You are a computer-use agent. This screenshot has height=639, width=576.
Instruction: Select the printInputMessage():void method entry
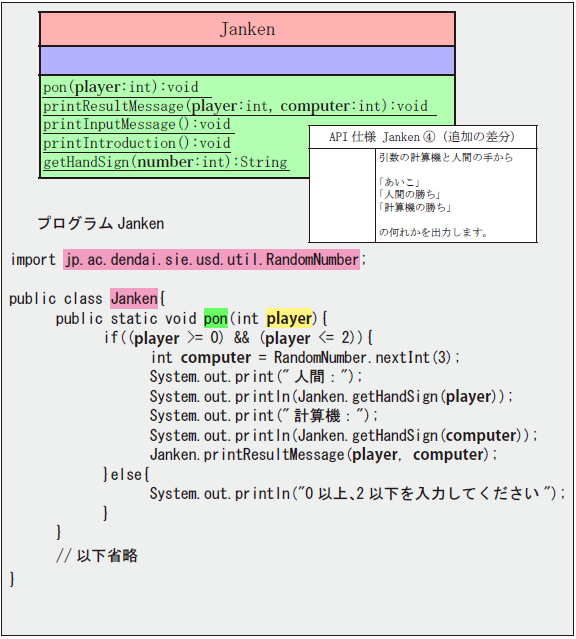pos(137,124)
